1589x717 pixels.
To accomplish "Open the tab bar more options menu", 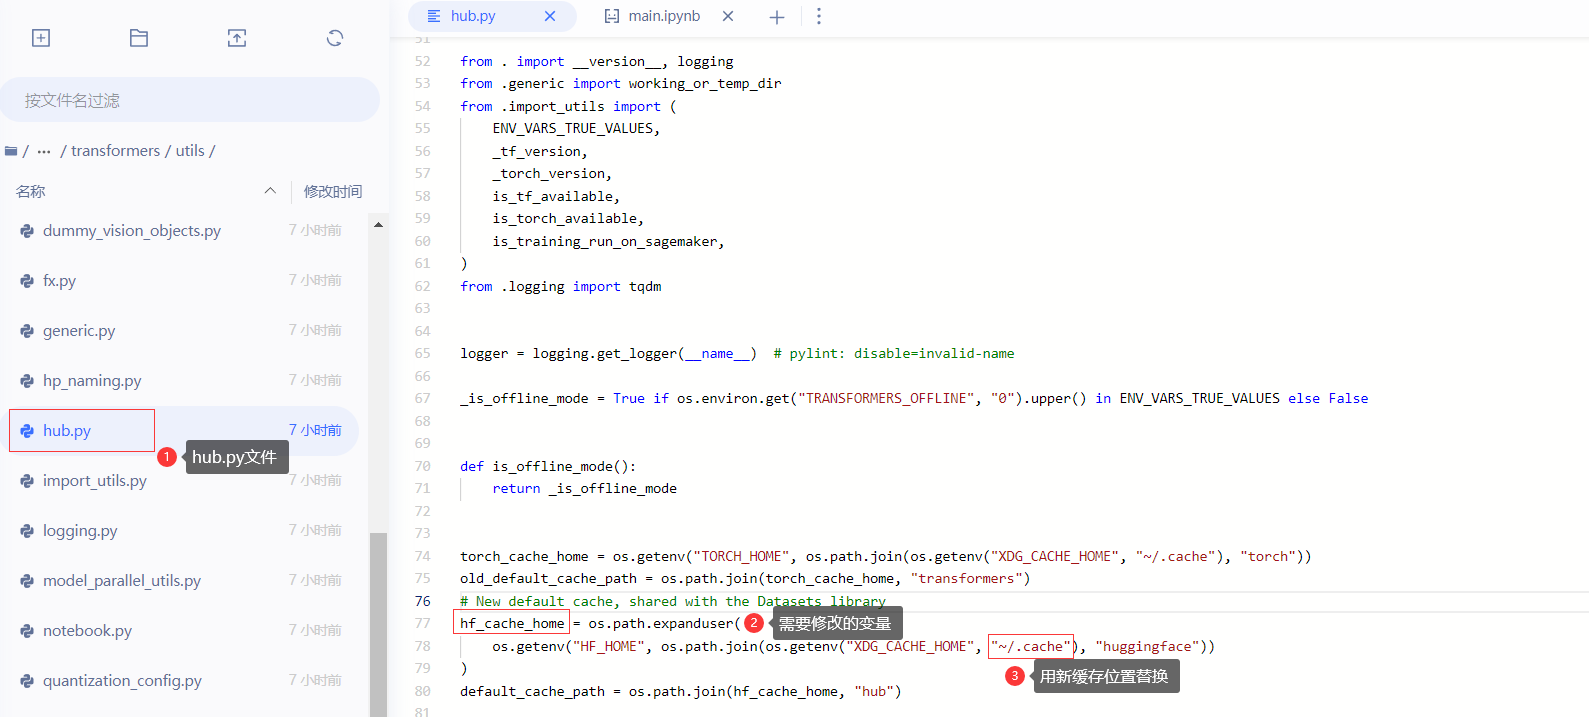I will coord(819,16).
